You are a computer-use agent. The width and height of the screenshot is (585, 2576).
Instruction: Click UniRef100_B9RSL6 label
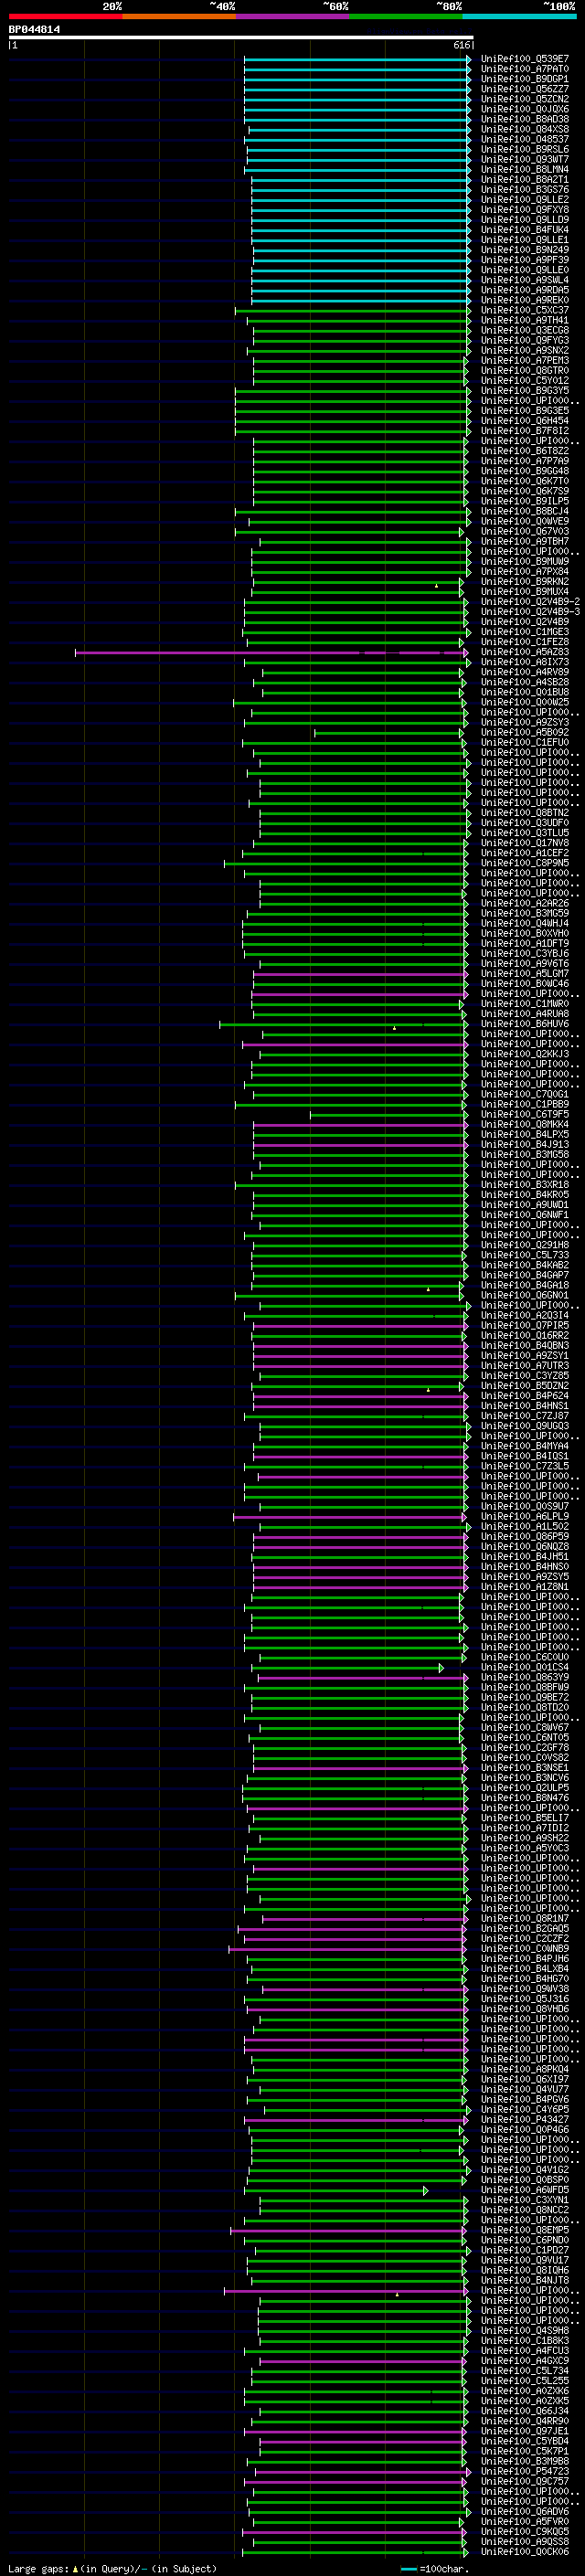click(525, 149)
